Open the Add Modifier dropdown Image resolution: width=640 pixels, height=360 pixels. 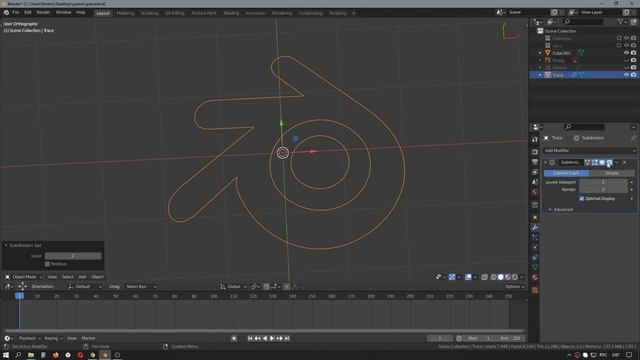[589, 150]
